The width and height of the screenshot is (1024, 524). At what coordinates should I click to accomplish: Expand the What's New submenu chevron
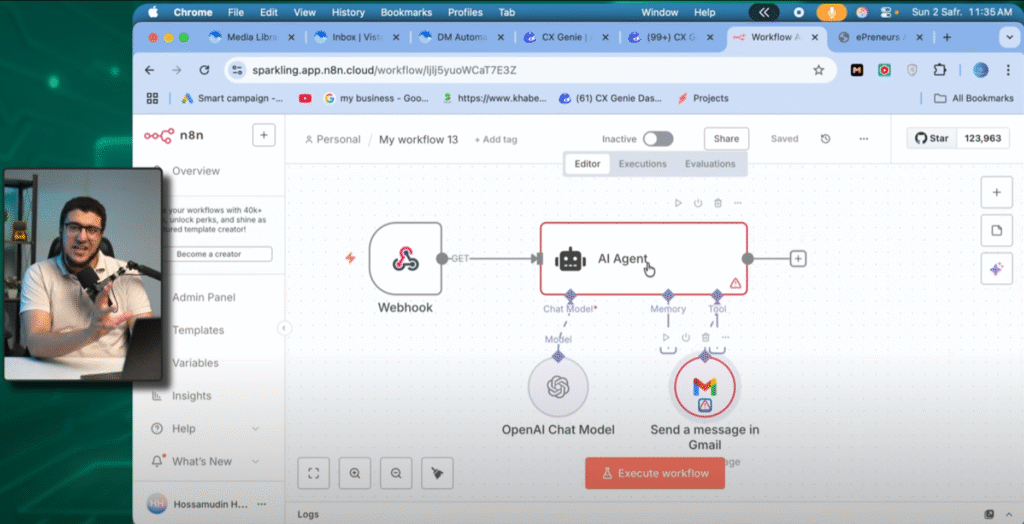[x=255, y=461]
